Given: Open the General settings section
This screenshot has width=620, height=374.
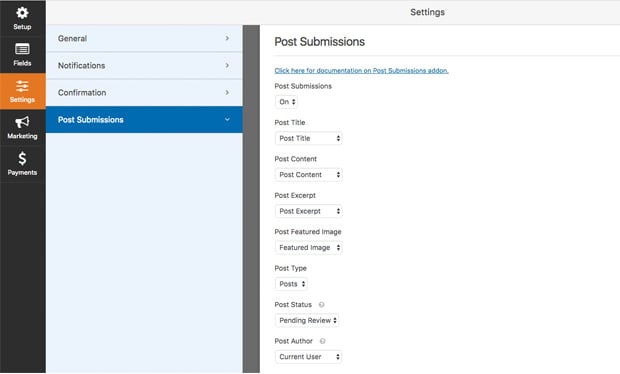Looking at the screenshot, I should [x=144, y=38].
